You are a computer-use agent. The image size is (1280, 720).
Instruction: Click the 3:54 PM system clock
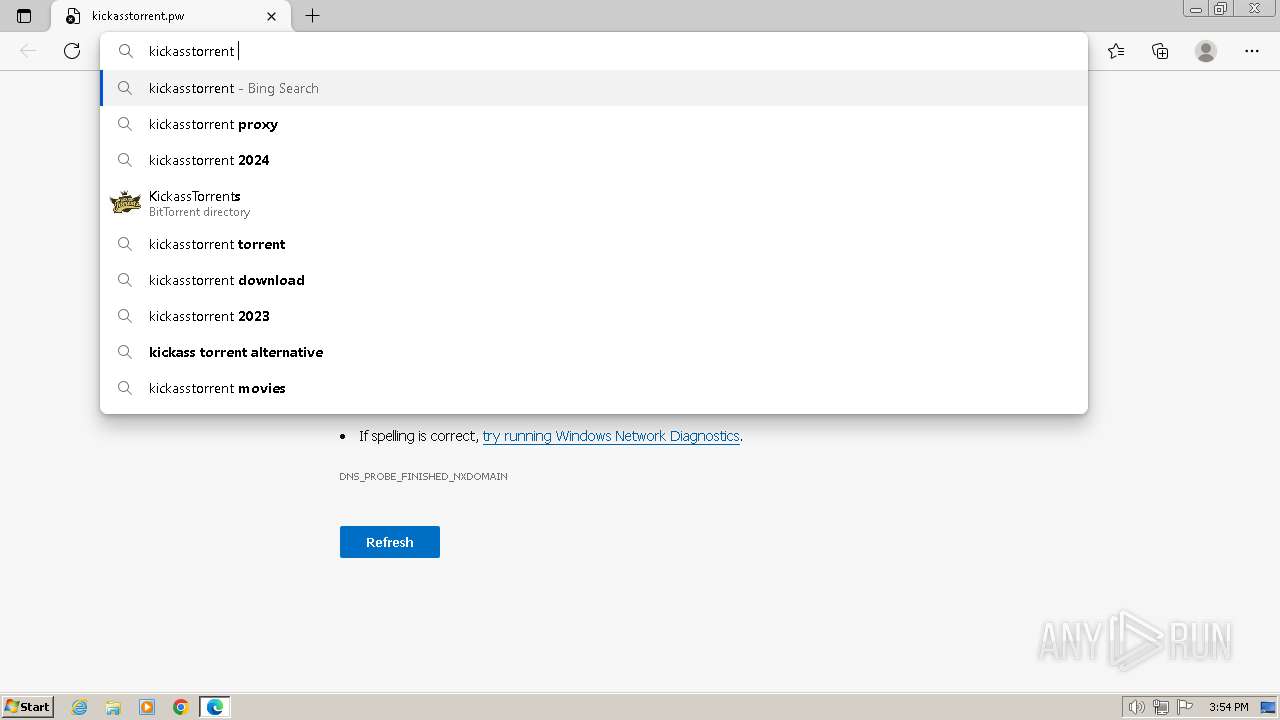[x=1228, y=707]
